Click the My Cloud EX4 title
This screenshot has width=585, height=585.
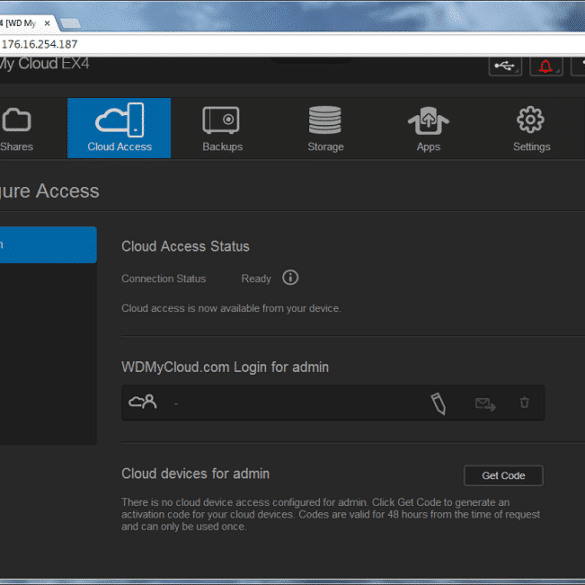point(44,63)
